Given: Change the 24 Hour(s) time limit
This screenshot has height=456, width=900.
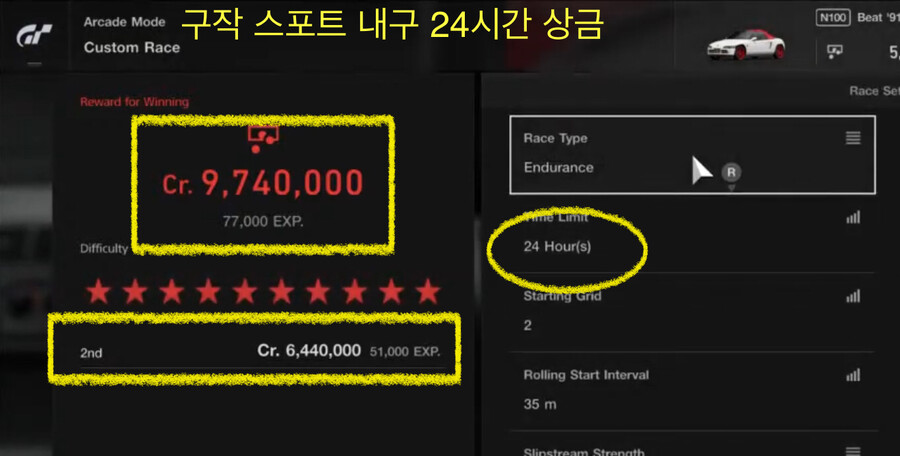Looking at the screenshot, I should [x=692, y=233].
